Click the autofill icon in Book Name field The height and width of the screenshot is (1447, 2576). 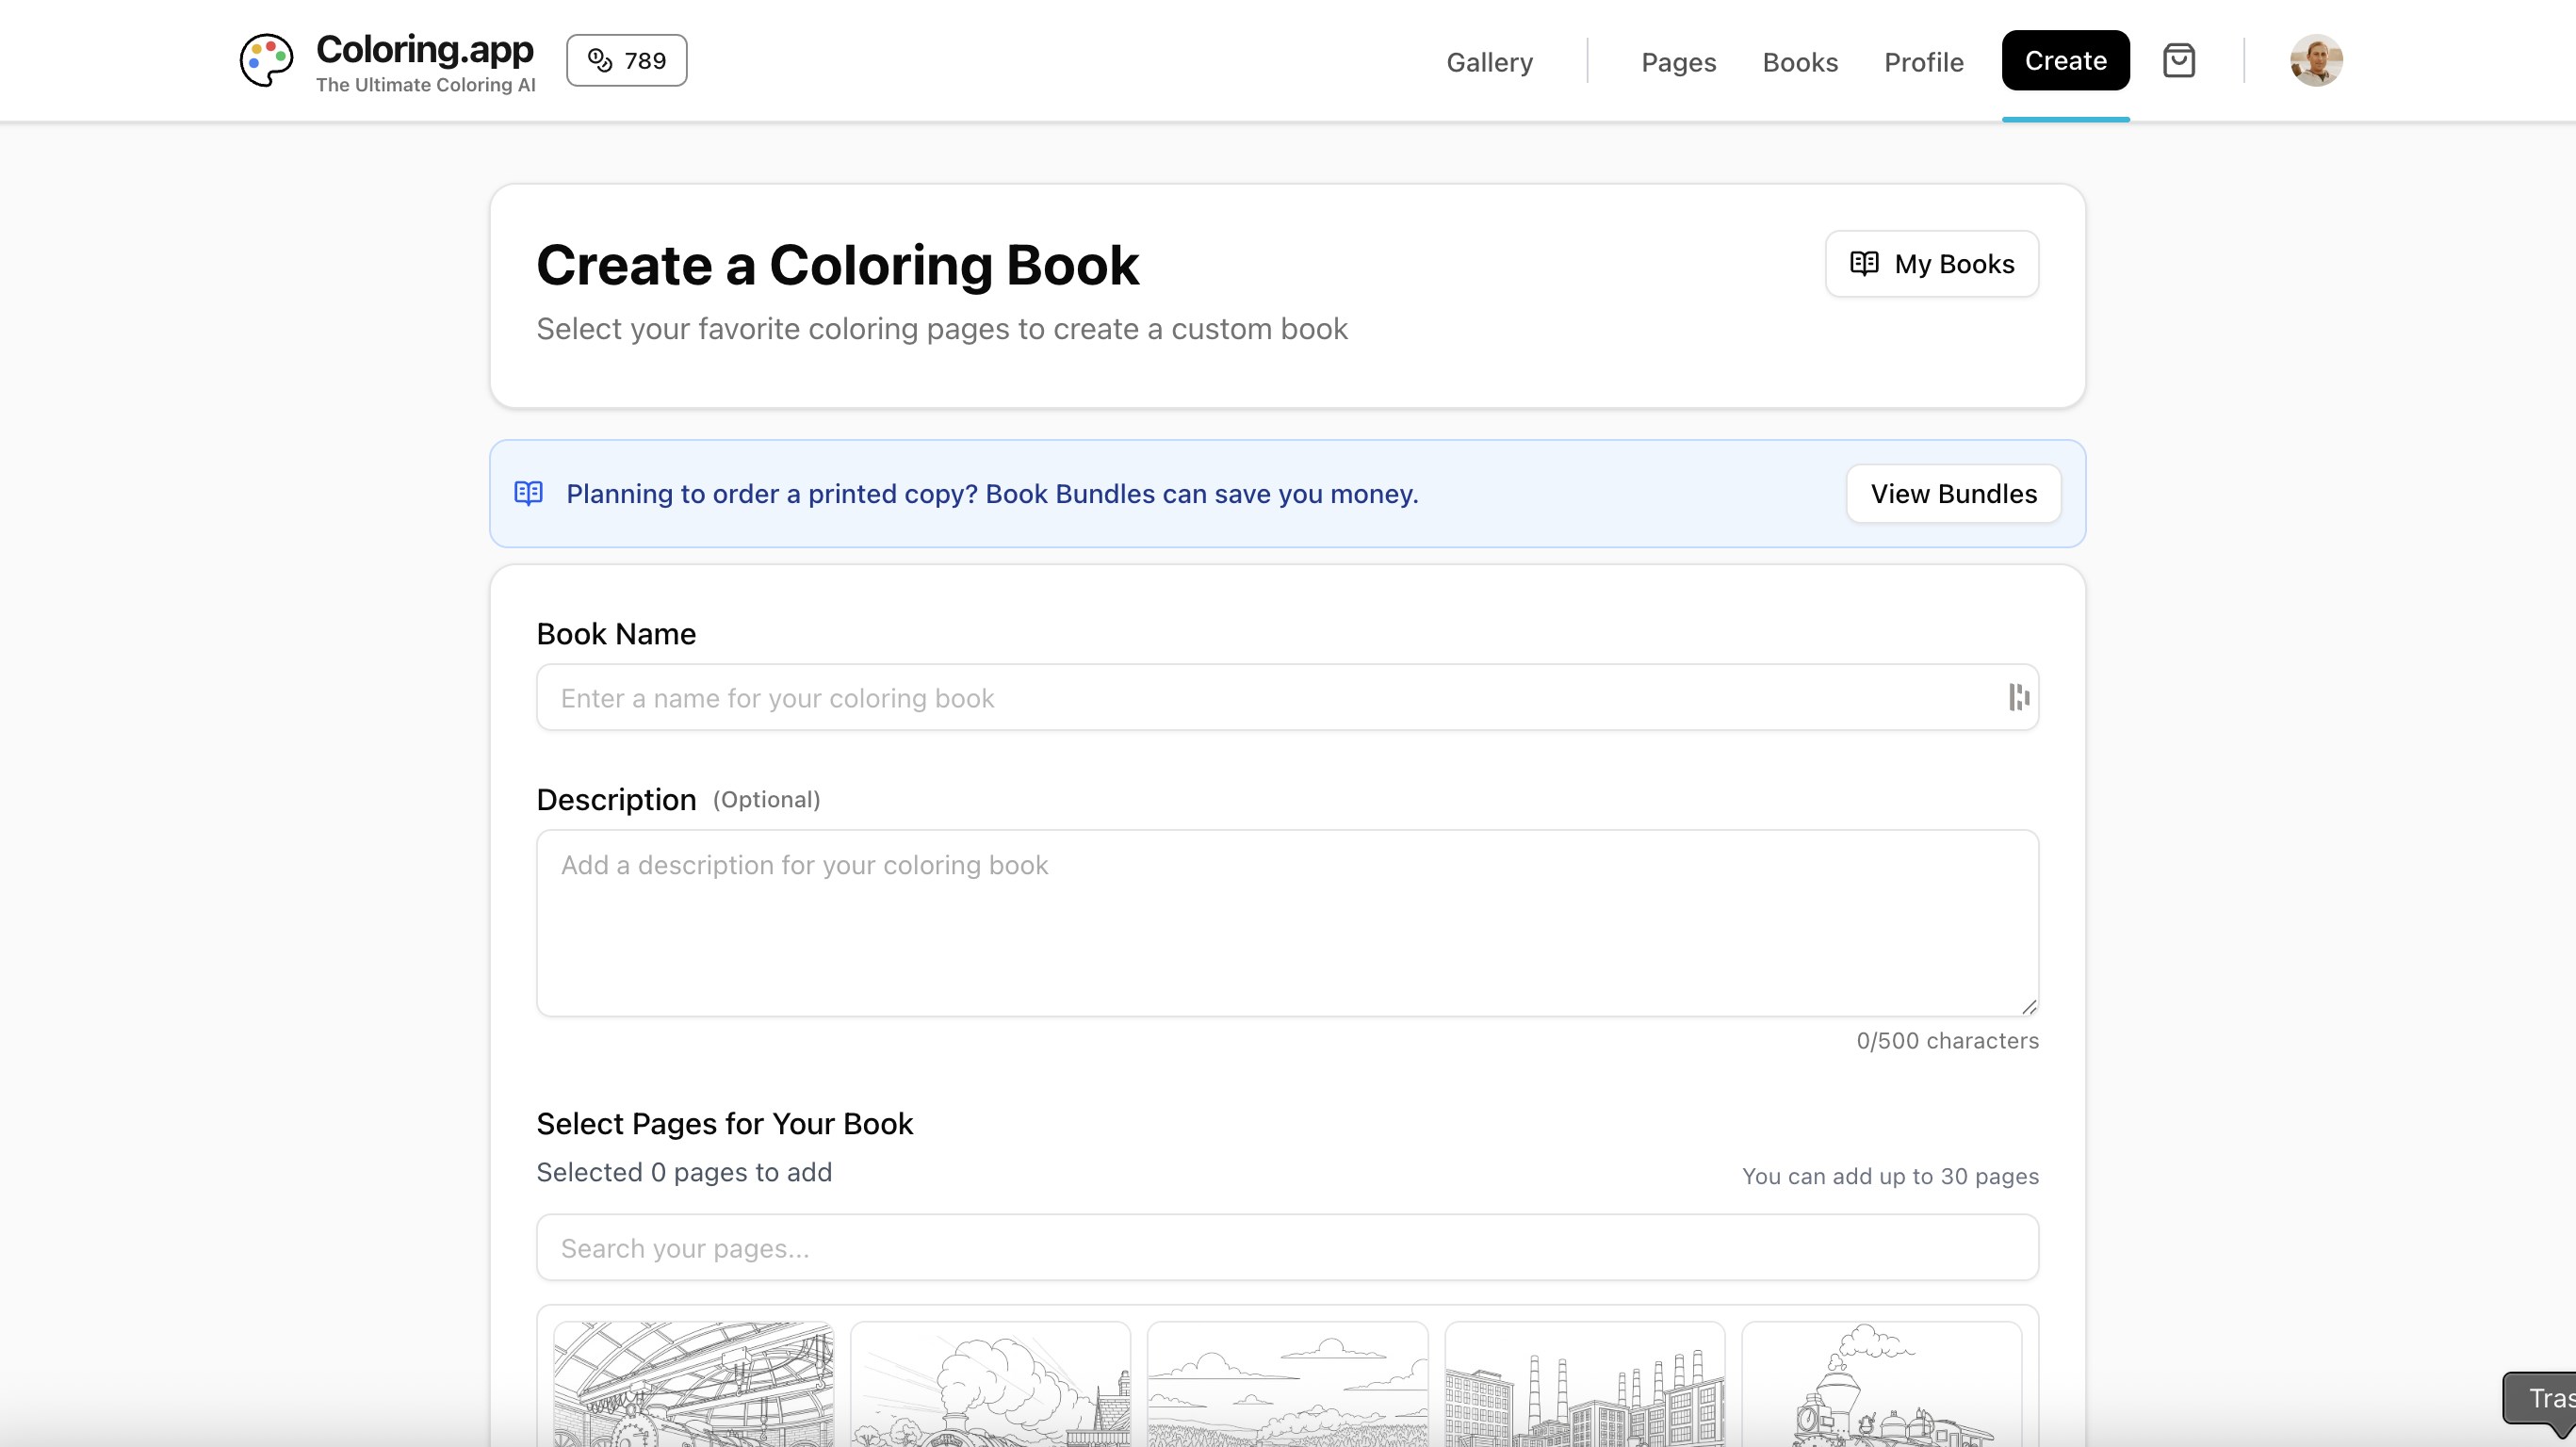pos(2018,697)
